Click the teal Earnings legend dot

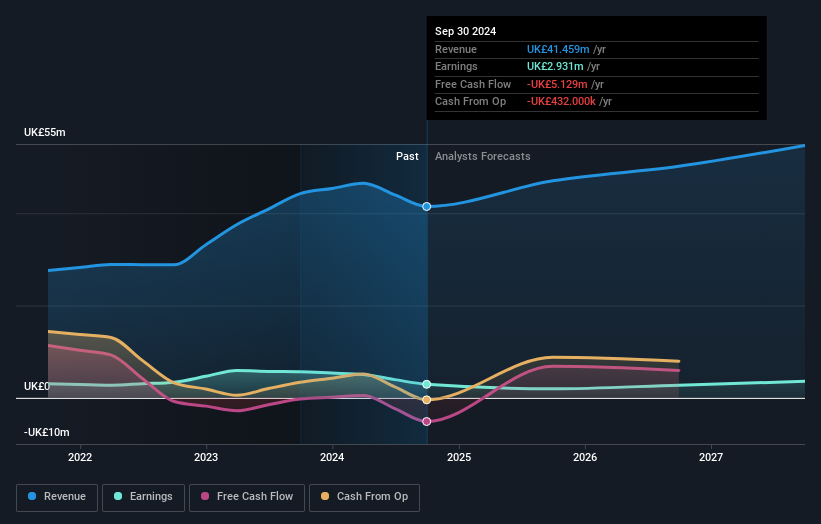click(118, 496)
